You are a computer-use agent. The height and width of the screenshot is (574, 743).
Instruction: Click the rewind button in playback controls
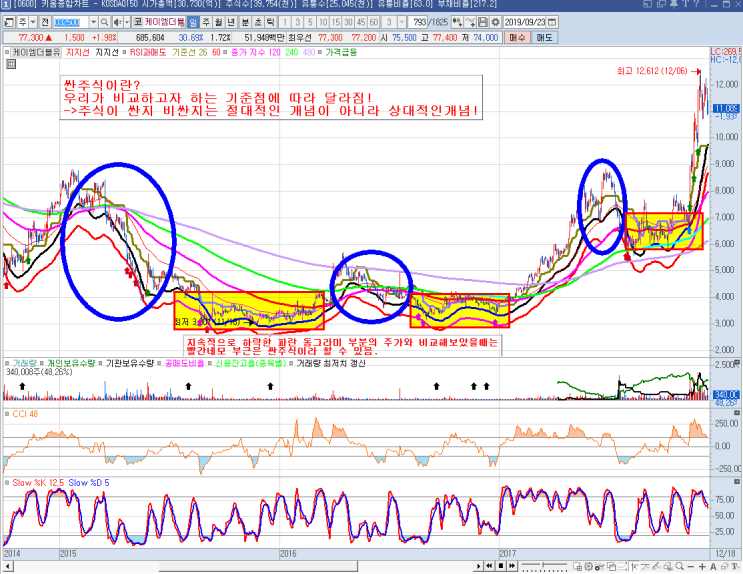tap(489, 566)
